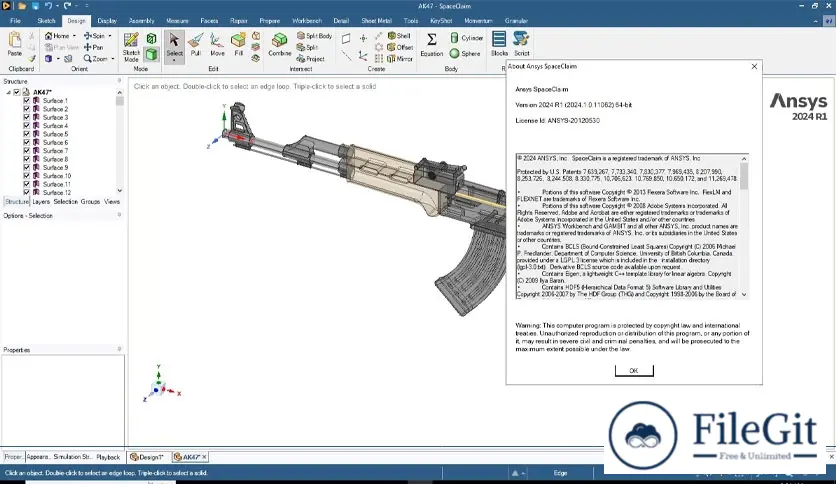836x484 pixels.
Task: Click the format painter brush icon
Action: click(32, 59)
